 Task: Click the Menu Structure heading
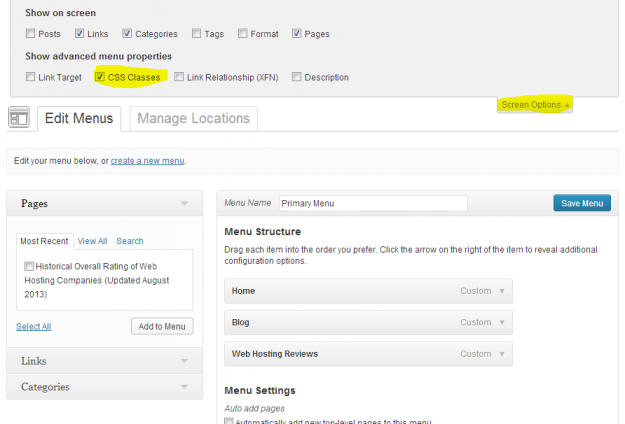[263, 232]
